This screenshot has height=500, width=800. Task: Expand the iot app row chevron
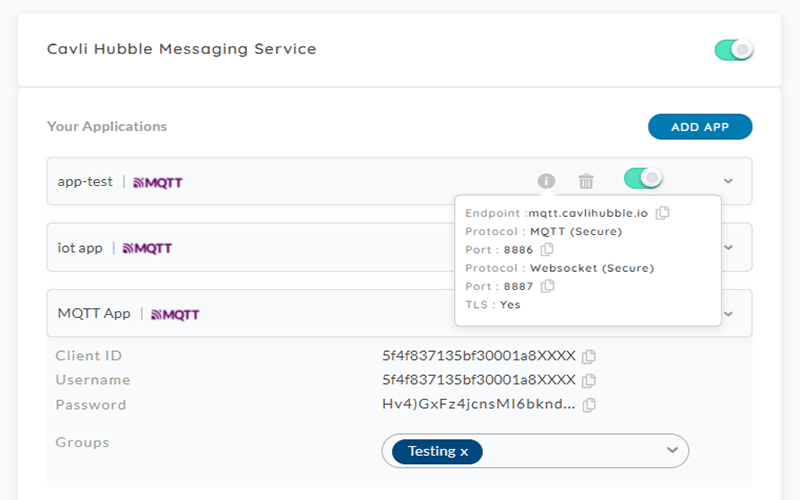(x=728, y=247)
